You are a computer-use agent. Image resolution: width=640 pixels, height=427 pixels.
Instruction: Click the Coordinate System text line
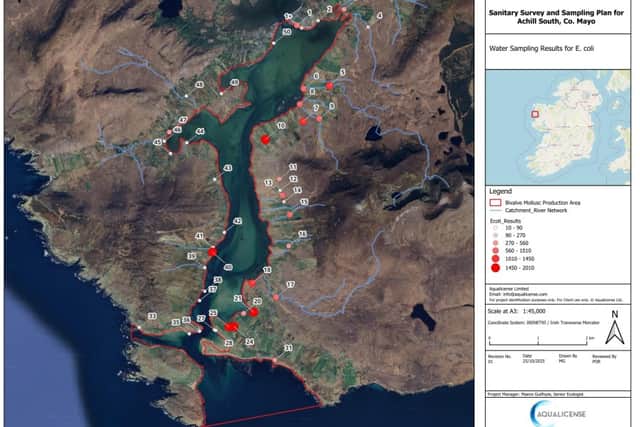(x=544, y=322)
